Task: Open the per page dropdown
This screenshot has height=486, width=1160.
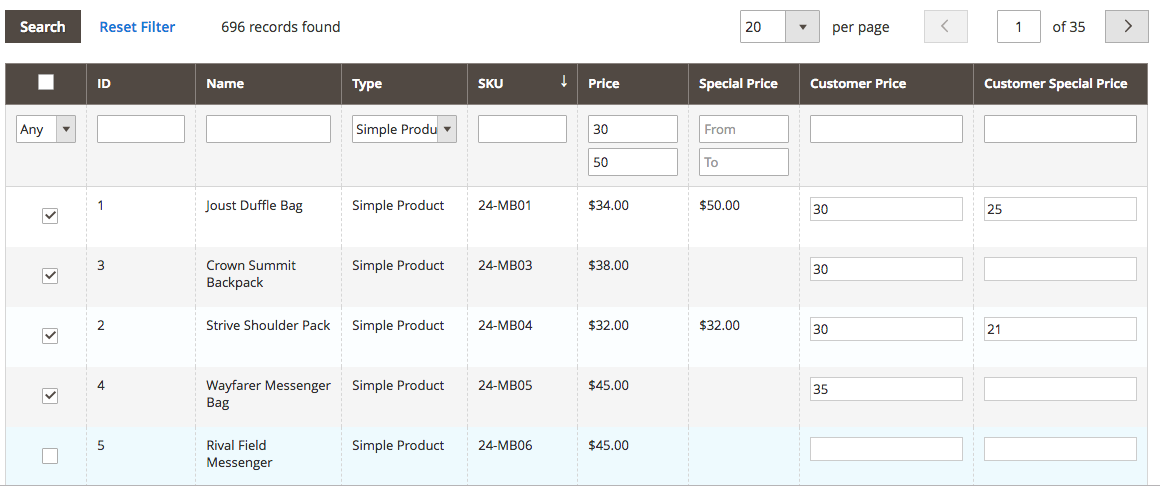Action: point(779,27)
